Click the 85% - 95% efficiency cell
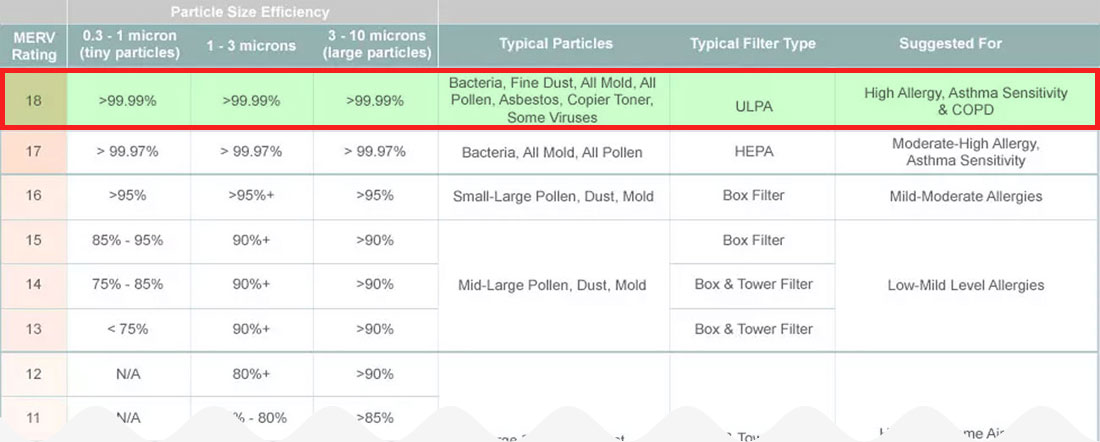This screenshot has height=442, width=1100. [128, 241]
